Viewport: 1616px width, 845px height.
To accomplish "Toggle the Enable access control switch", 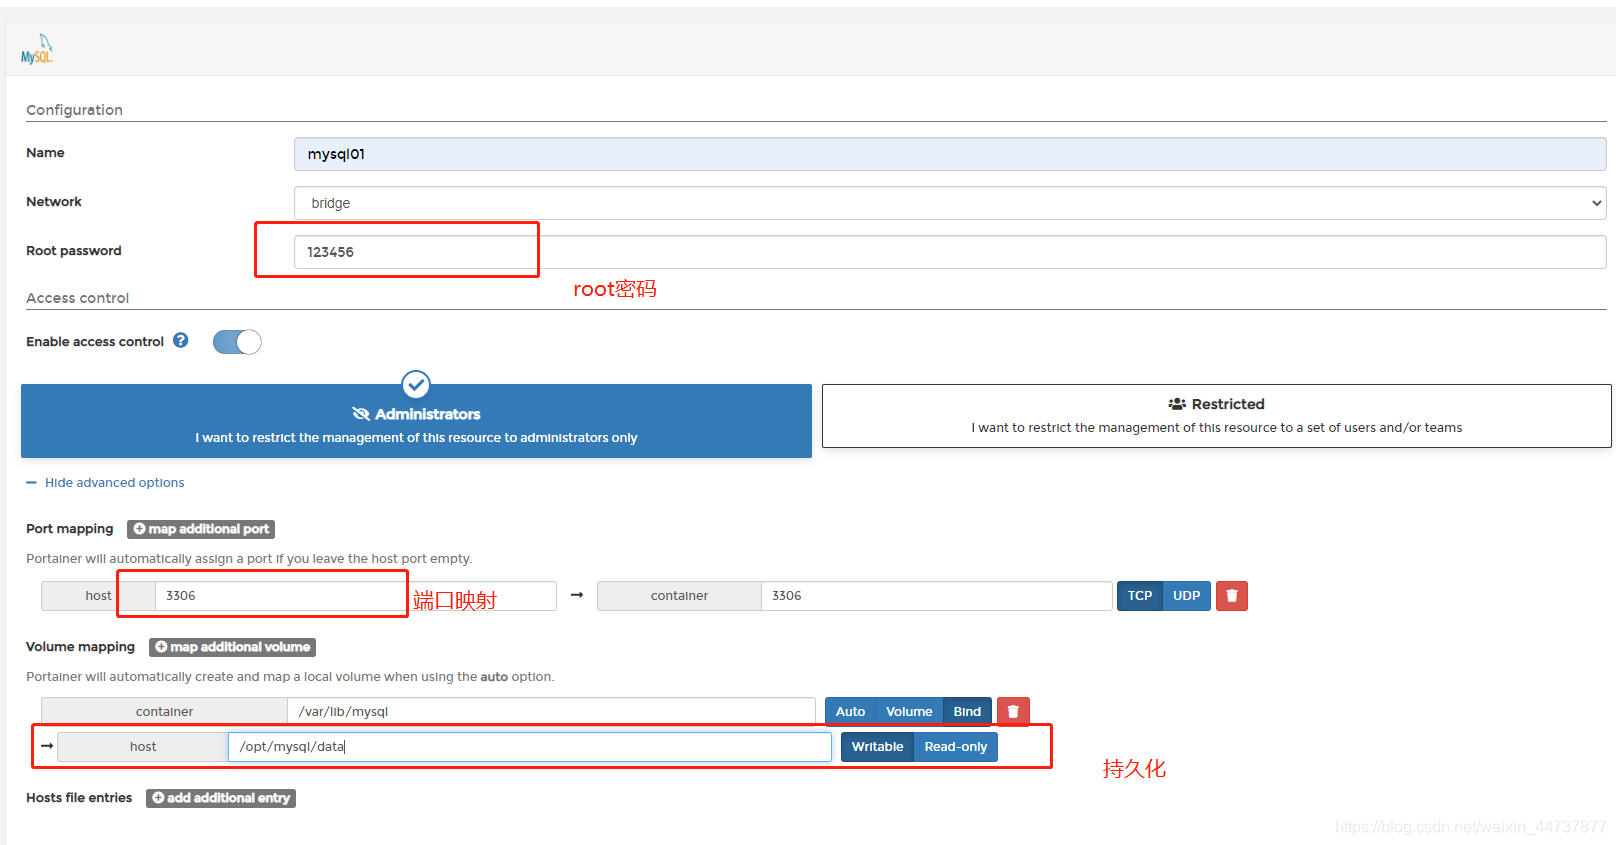I will [237, 342].
